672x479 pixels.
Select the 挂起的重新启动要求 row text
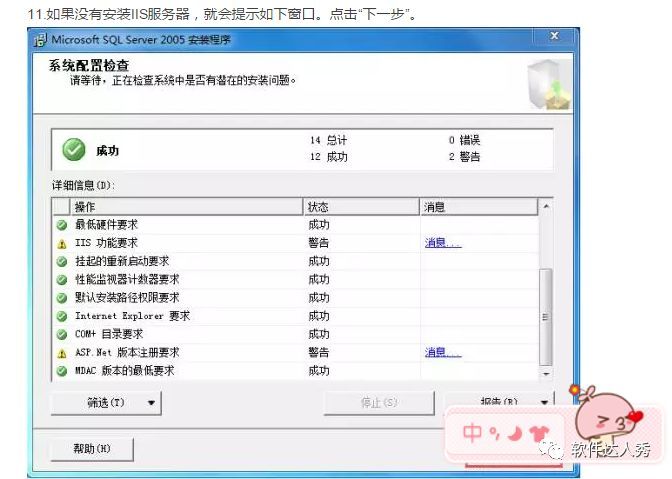coord(122,261)
